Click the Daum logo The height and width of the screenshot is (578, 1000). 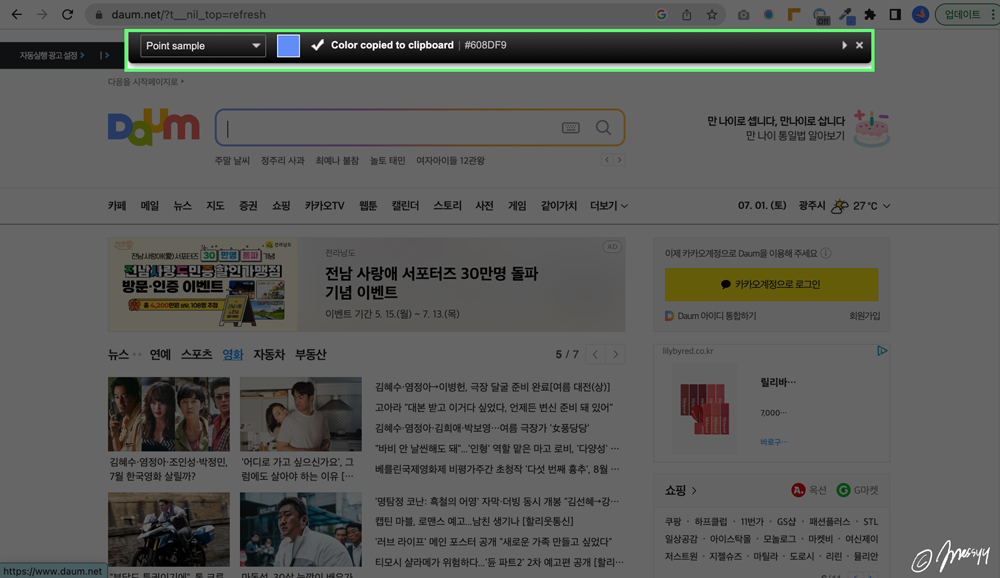(154, 127)
